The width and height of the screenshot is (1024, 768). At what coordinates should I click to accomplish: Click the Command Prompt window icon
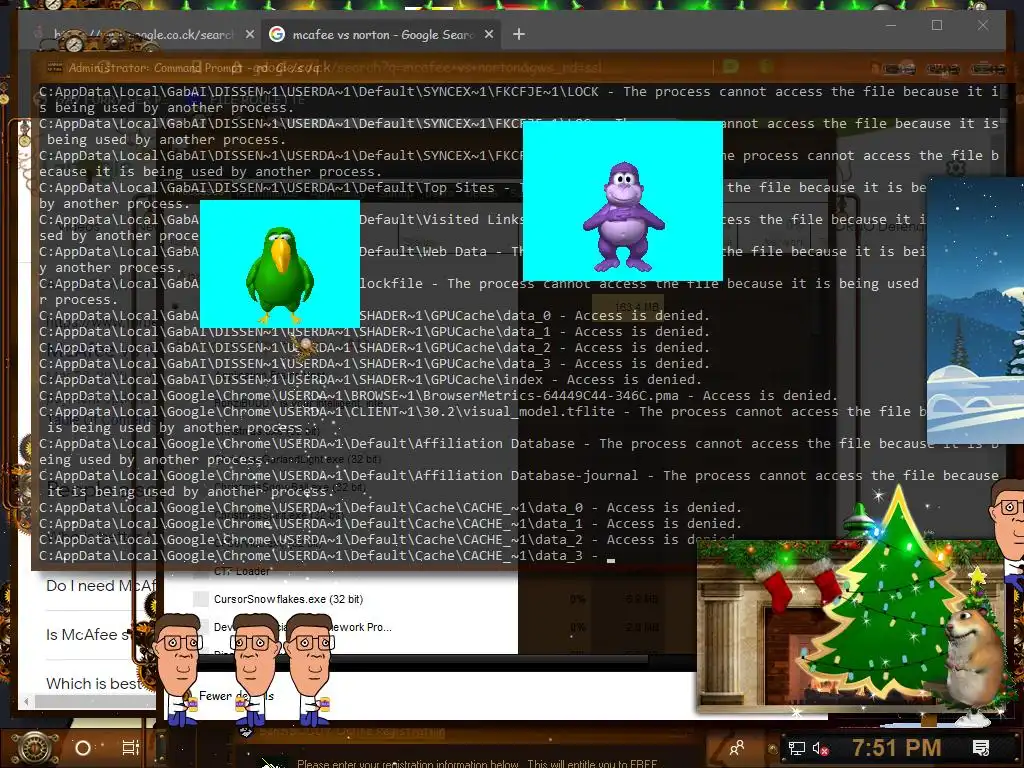55,67
